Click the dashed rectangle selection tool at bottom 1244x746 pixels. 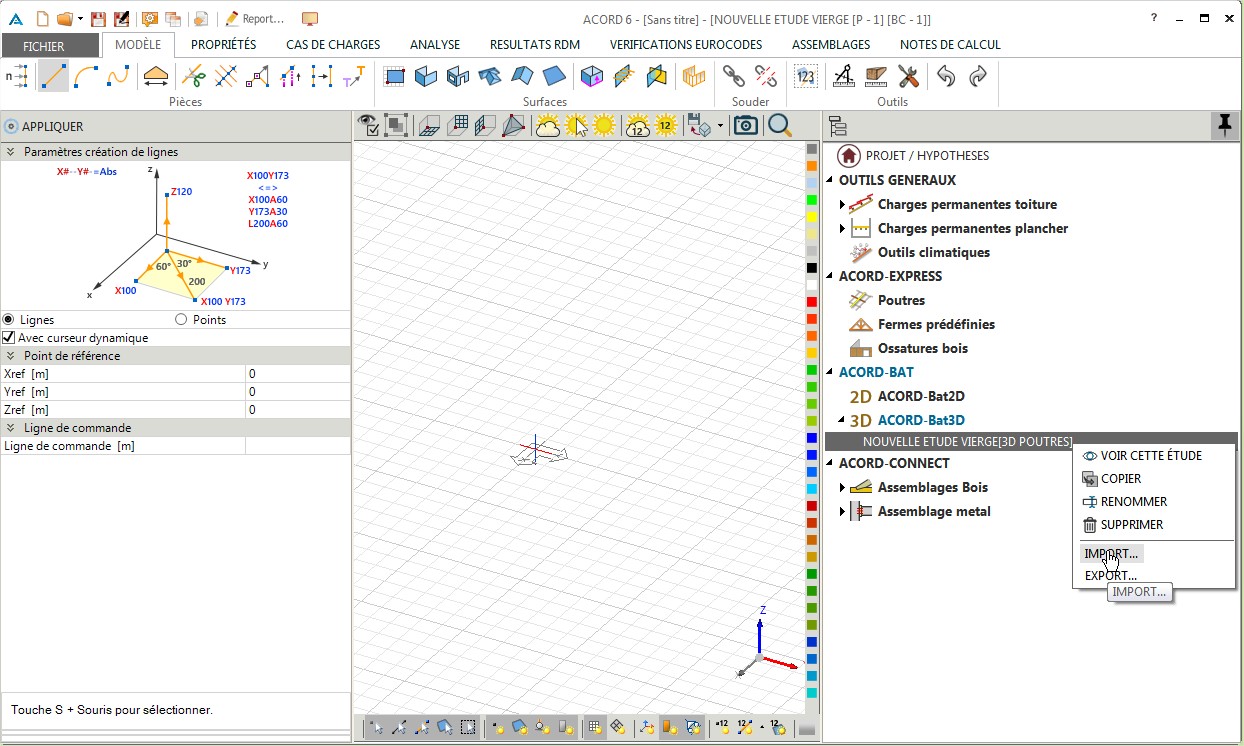pyautogui.click(x=467, y=728)
